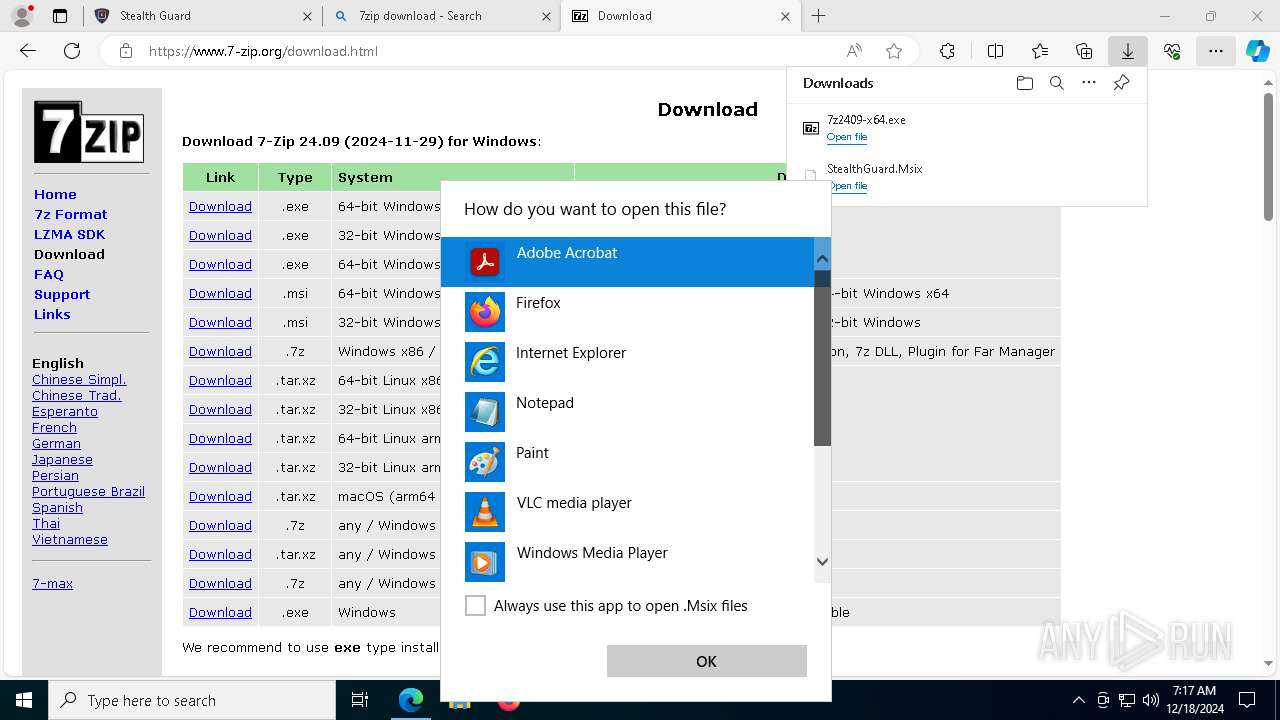Select Chinese Simpl. language link
1280x720 pixels.
tap(79, 379)
